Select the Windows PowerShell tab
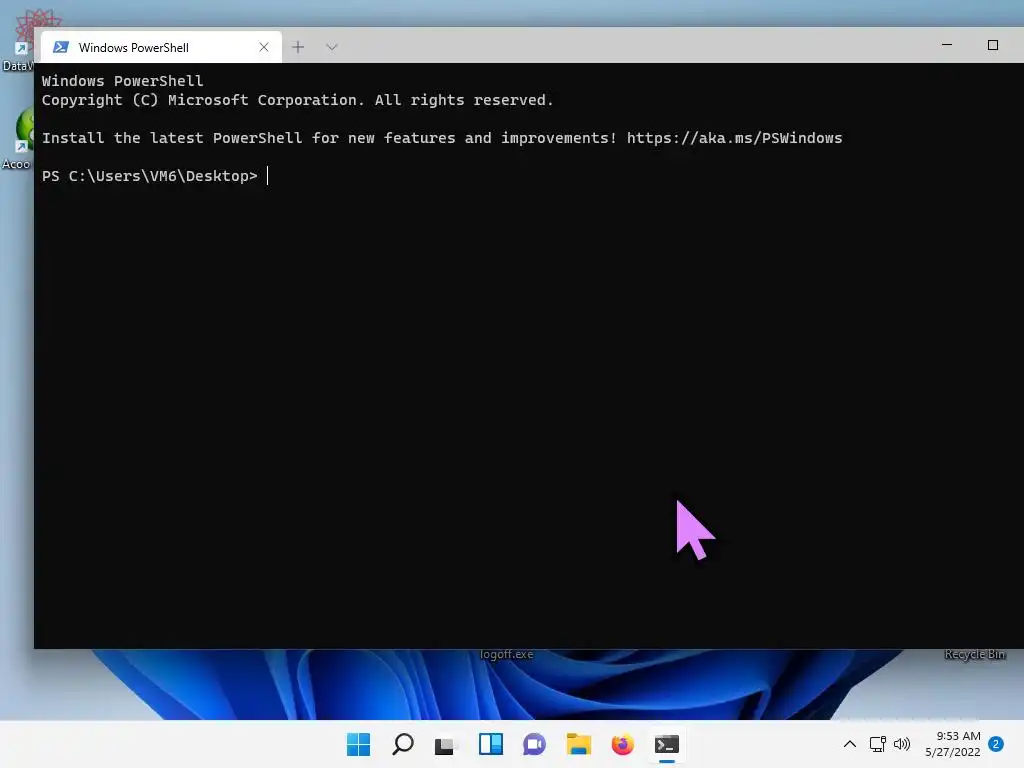Image resolution: width=1024 pixels, height=768 pixels. coord(161,47)
